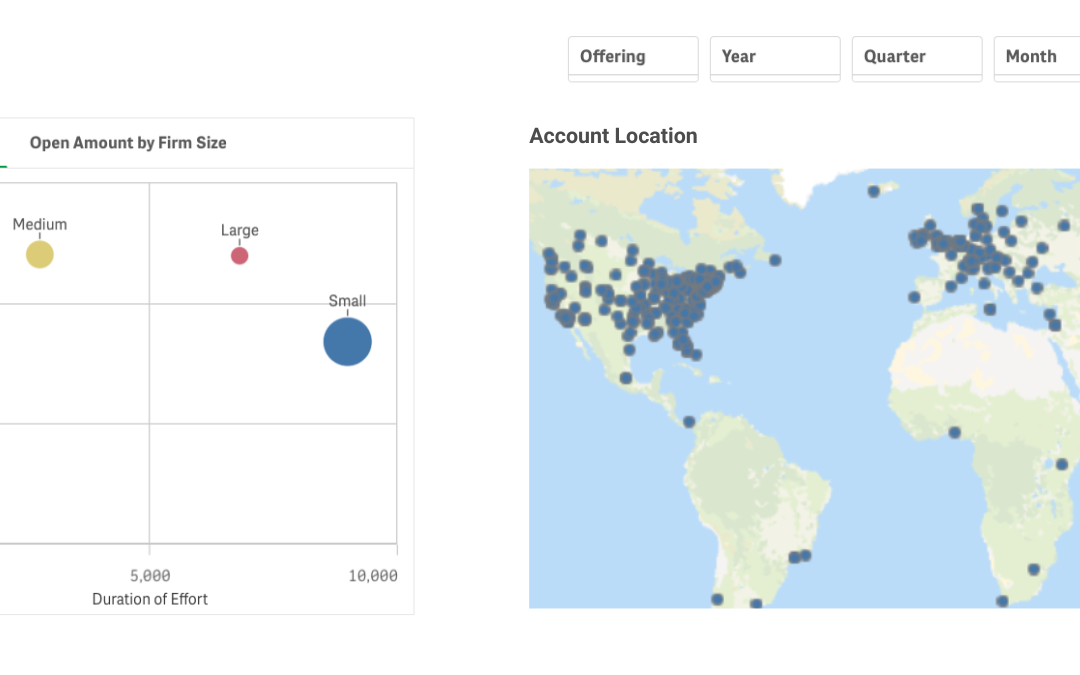Select the map marker in West Africa
Image resolution: width=1080 pixels, height=675 pixels.
954,433
